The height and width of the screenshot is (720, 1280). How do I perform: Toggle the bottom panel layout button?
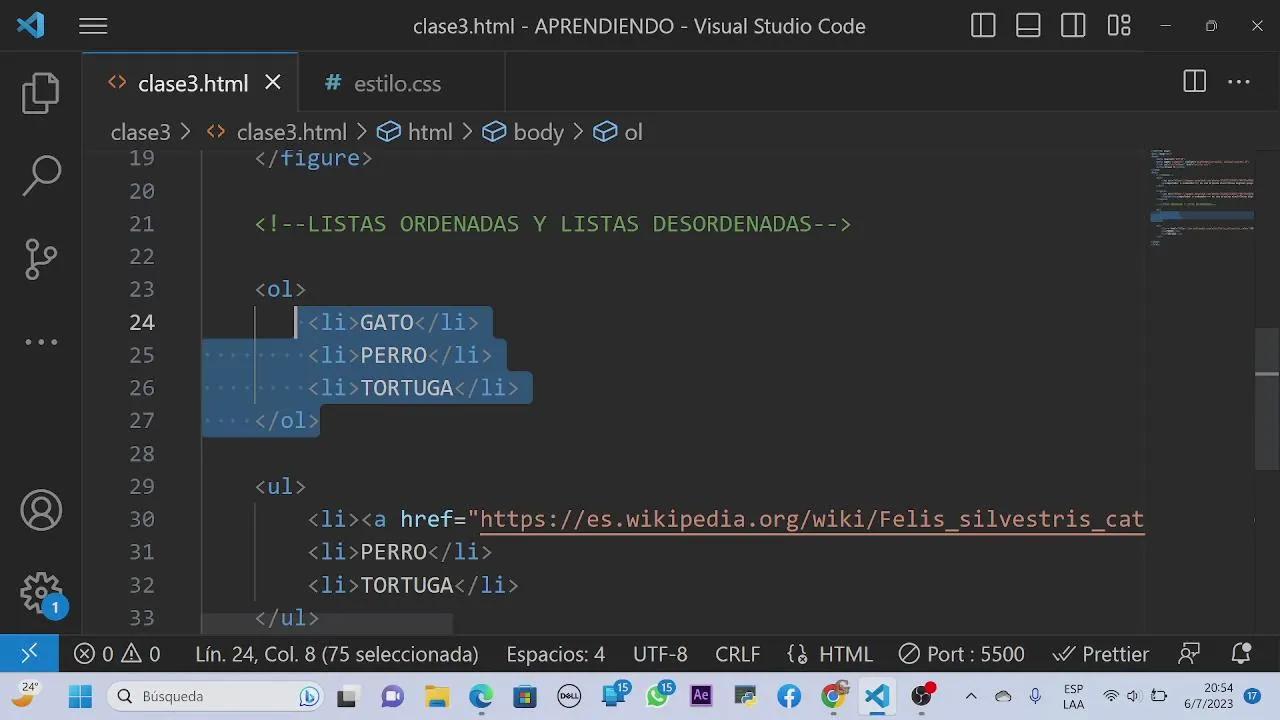(x=1028, y=27)
